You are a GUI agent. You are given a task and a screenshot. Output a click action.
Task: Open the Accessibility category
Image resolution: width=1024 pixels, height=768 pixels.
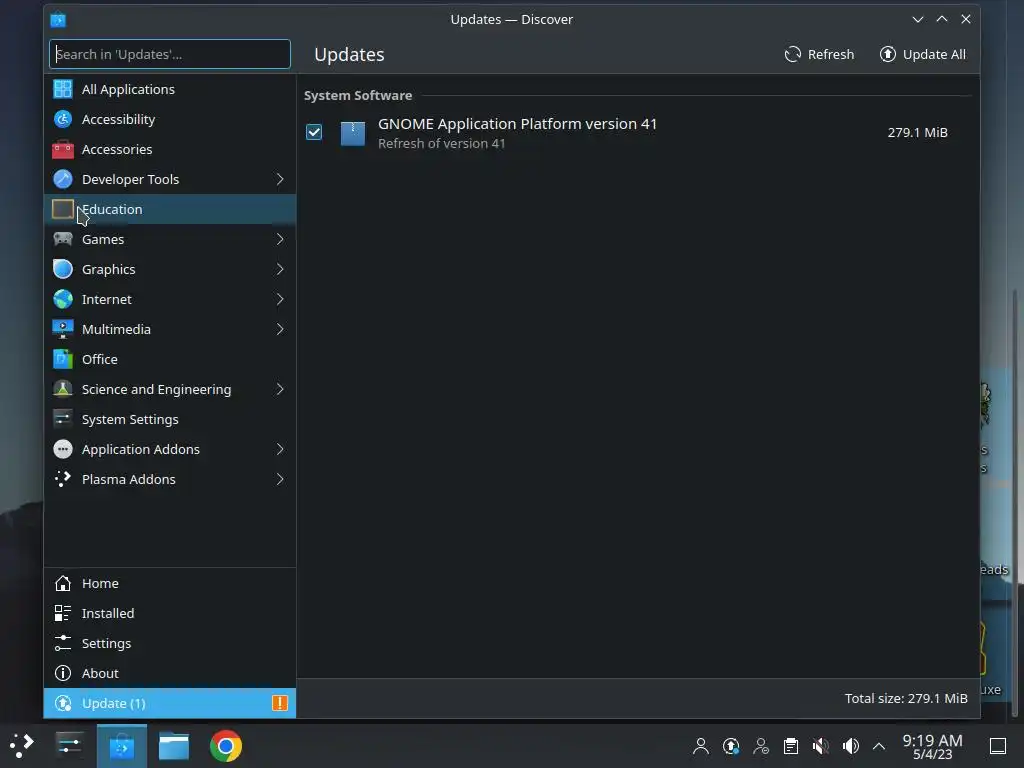click(170, 119)
